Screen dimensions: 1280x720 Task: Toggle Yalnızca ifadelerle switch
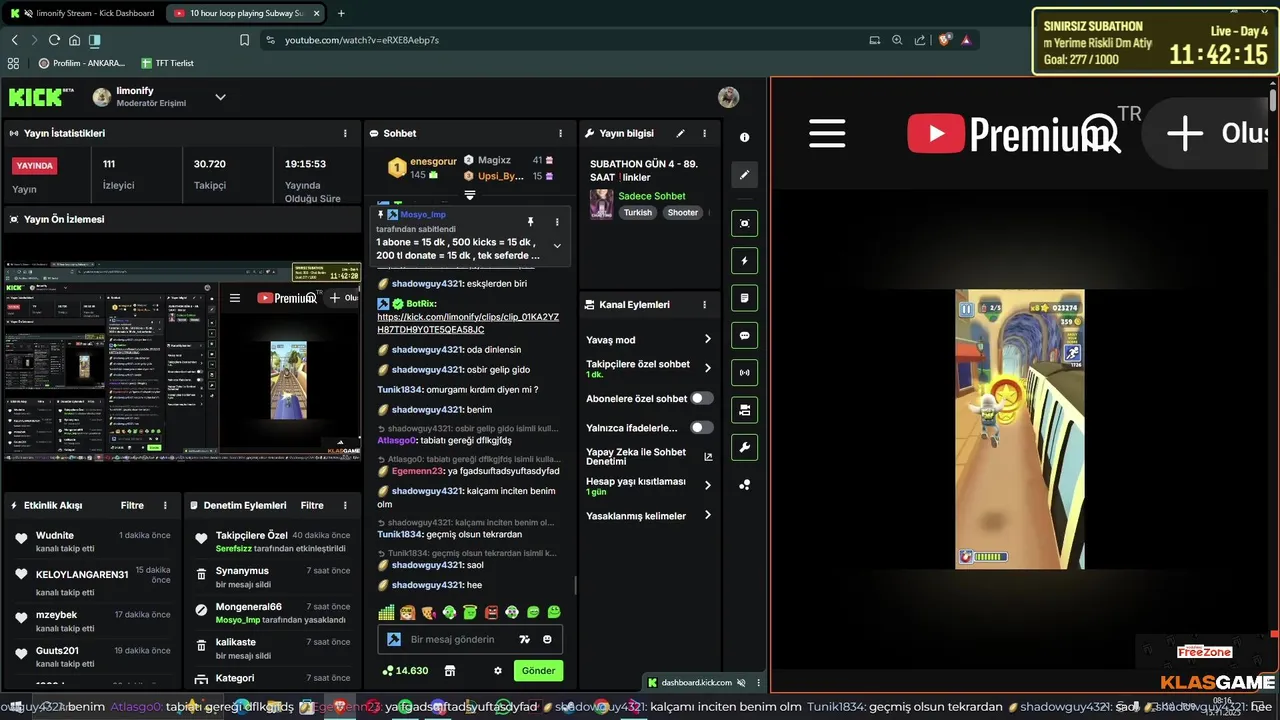pos(702,428)
